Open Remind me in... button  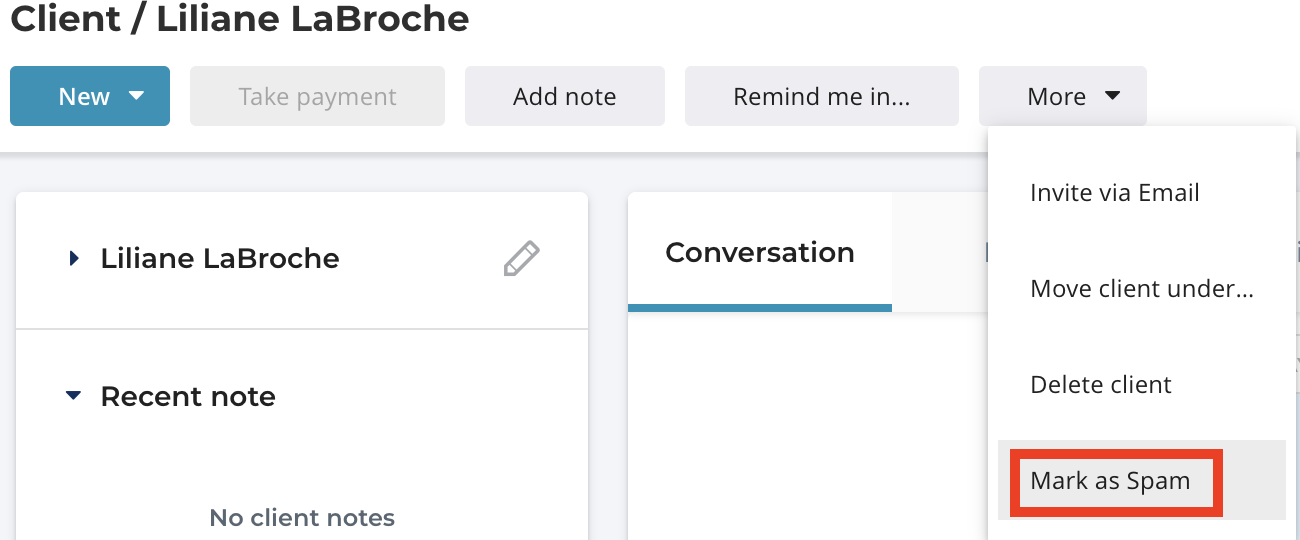click(822, 96)
